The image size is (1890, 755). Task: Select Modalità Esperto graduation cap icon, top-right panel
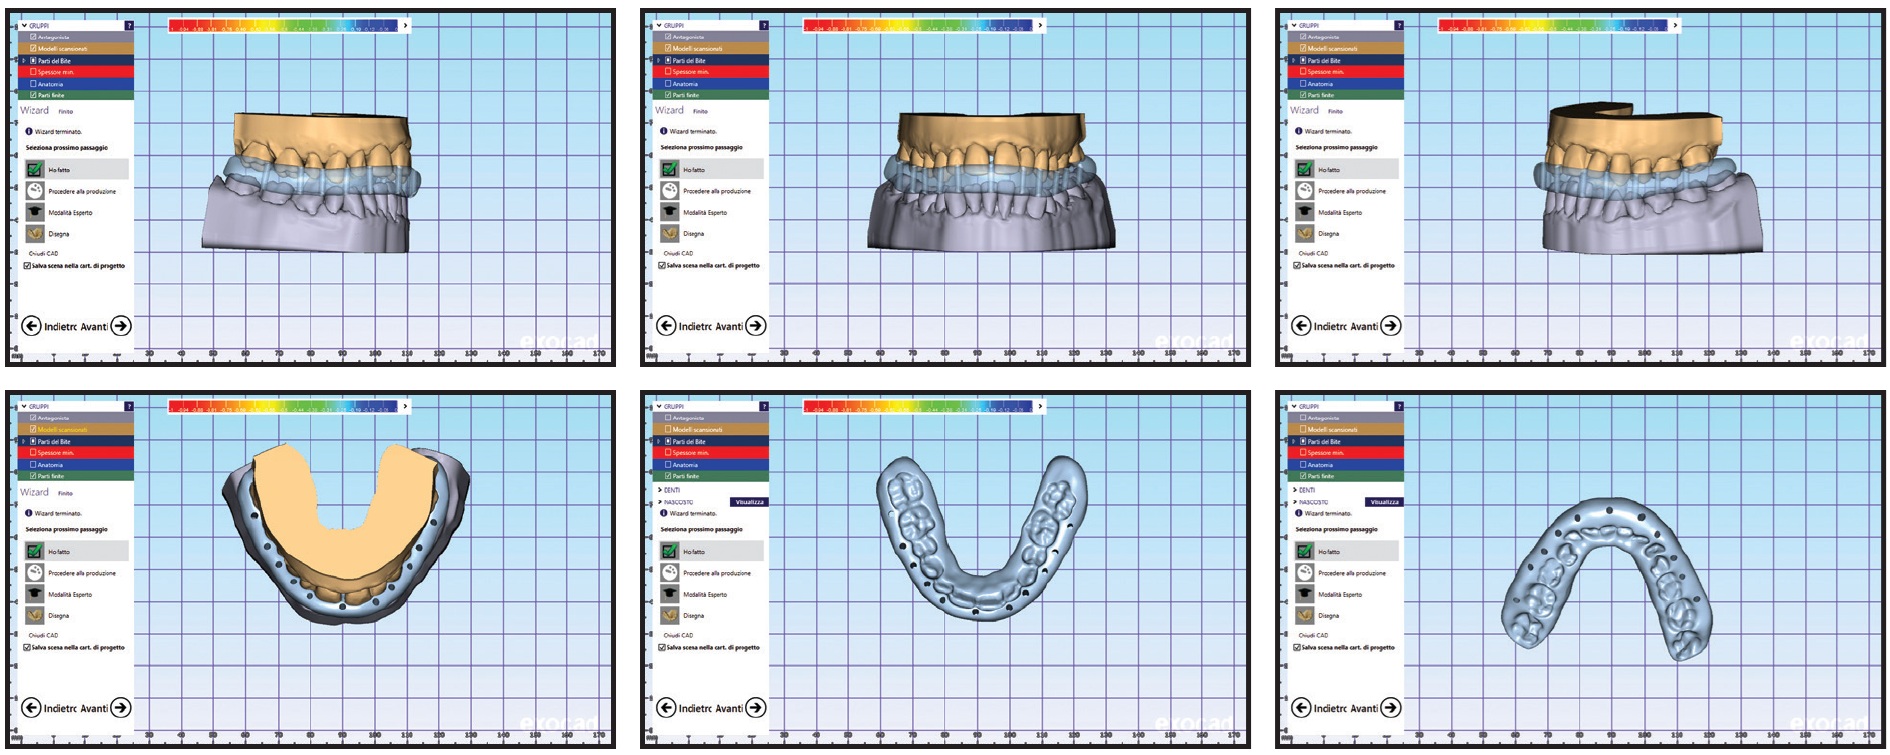[1305, 212]
